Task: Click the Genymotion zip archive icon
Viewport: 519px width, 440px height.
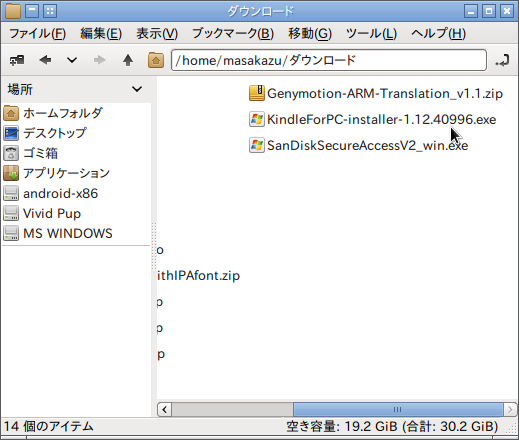Action: click(x=257, y=93)
